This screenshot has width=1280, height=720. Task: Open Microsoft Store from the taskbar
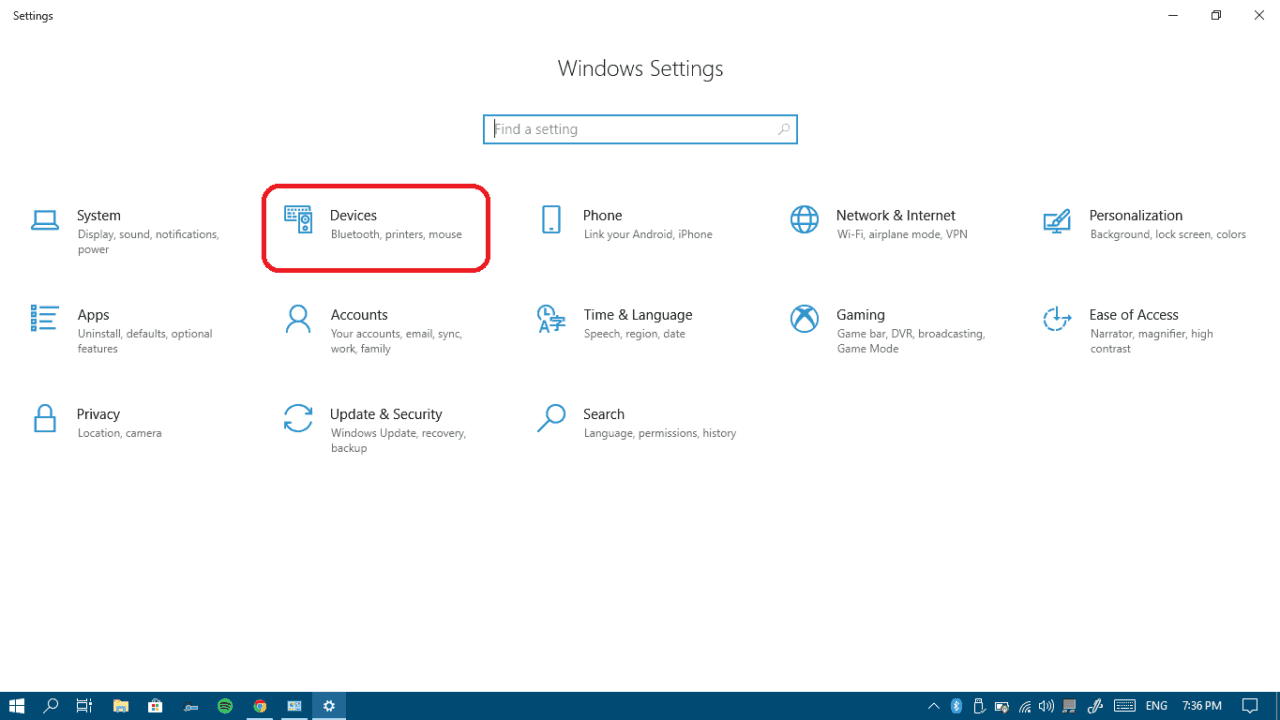pos(155,706)
